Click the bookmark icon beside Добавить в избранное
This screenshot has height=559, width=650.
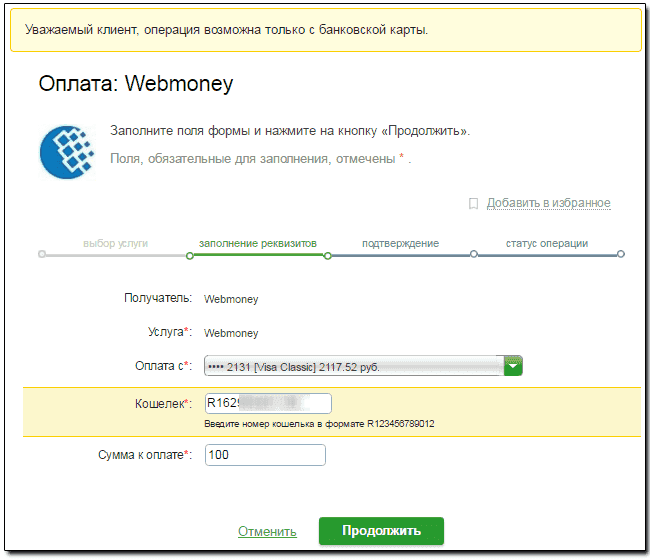click(474, 204)
